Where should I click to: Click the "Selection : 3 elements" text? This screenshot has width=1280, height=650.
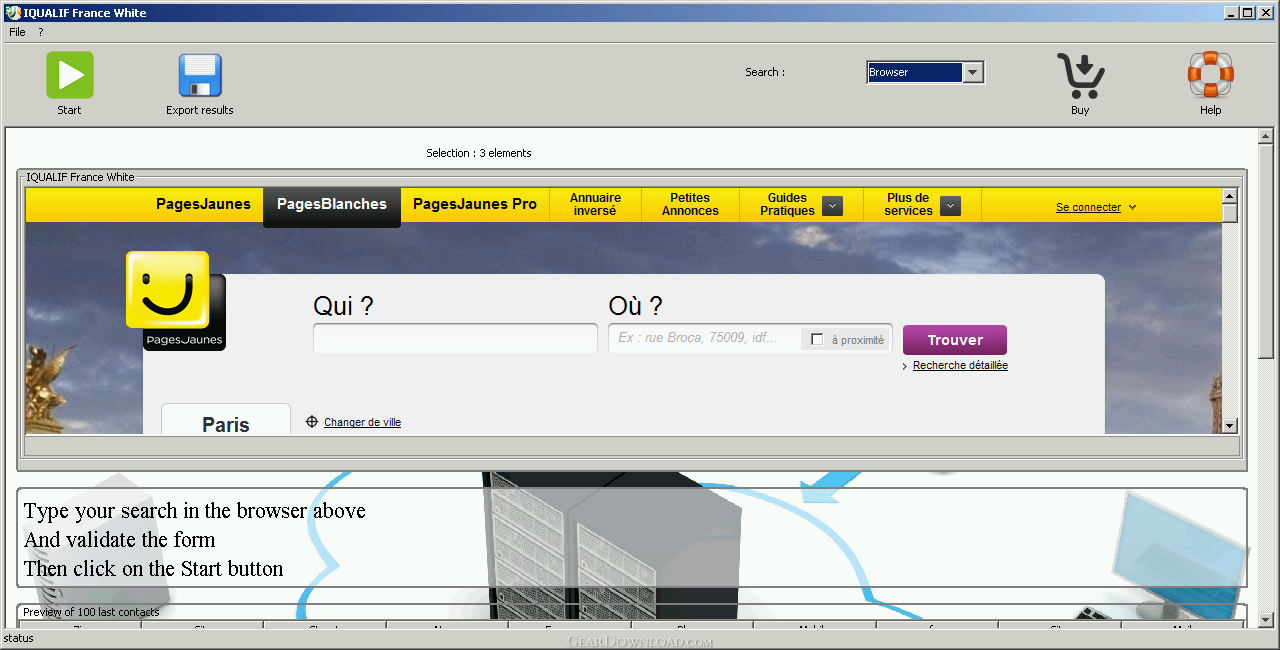479,153
